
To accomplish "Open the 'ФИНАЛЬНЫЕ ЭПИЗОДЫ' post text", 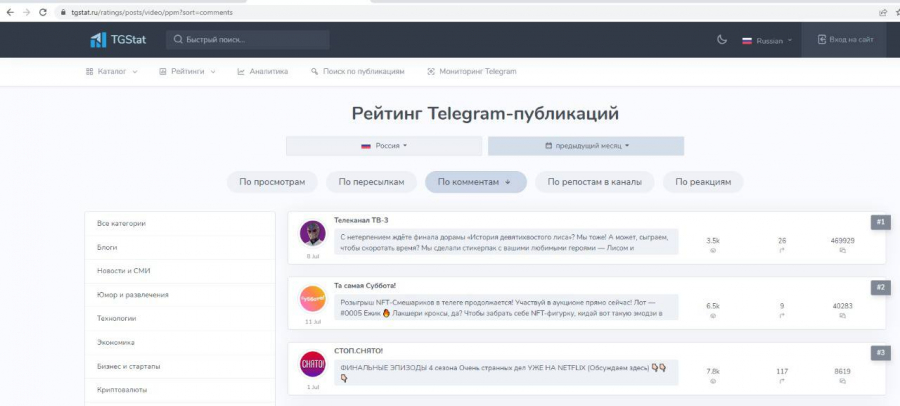I will click(506, 373).
